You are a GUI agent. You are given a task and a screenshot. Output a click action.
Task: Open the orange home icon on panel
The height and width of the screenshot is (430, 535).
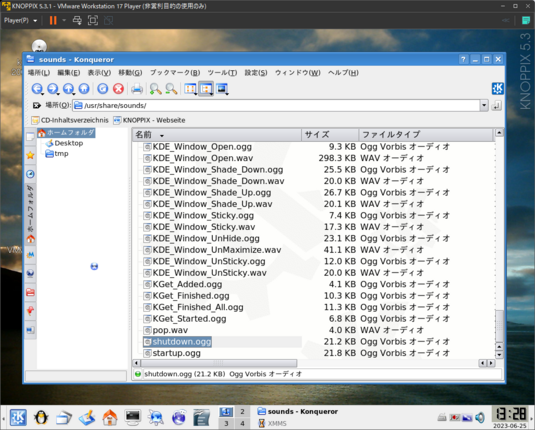pyautogui.click(x=110, y=417)
